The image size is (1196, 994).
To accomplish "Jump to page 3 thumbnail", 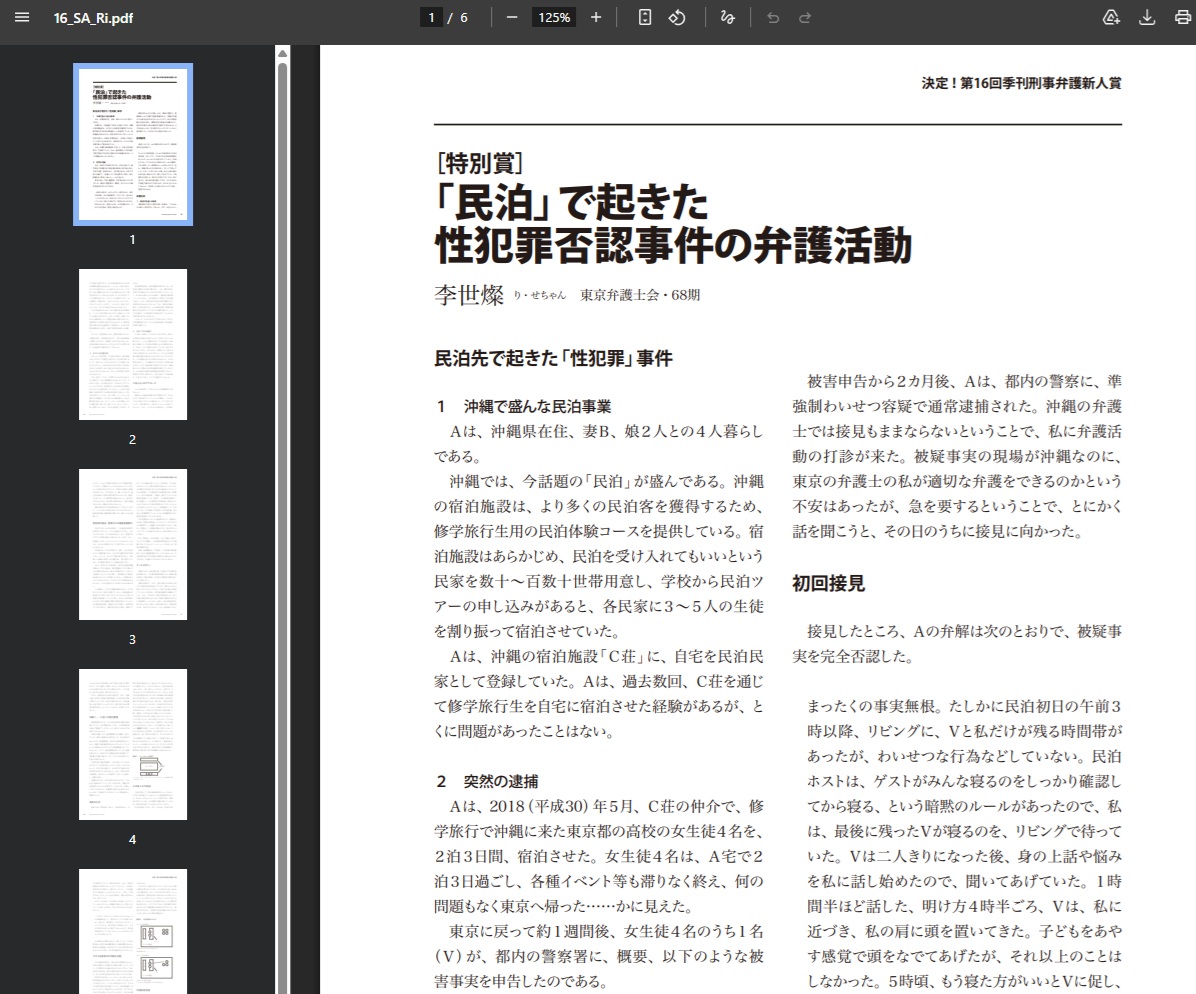I will [133, 544].
